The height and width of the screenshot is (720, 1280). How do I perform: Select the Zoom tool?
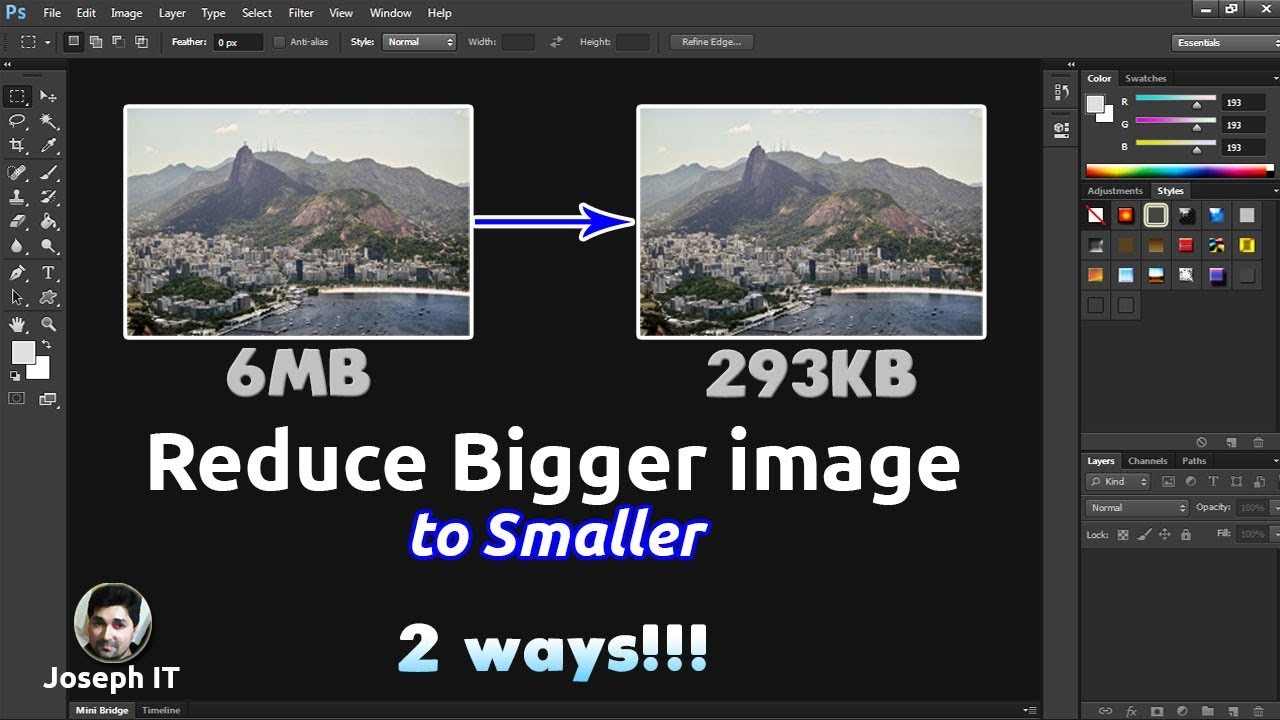tap(48, 324)
